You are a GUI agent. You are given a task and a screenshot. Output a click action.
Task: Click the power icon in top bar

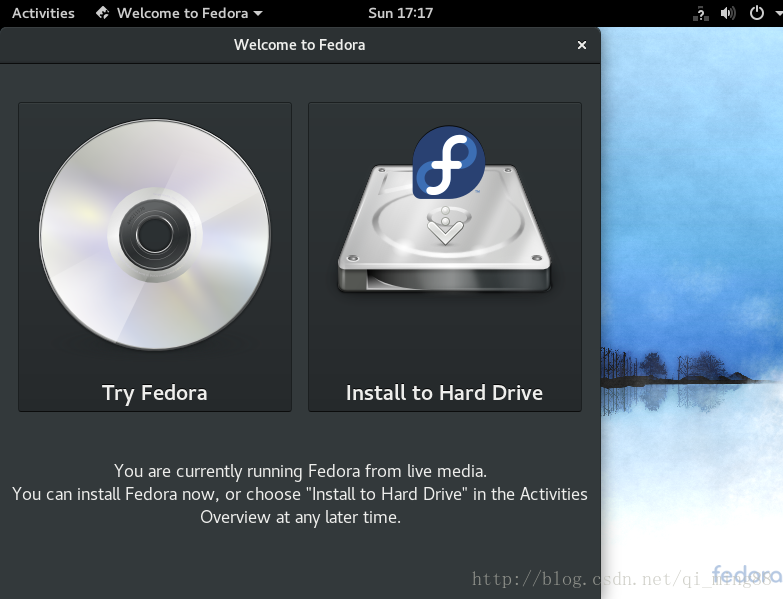point(757,13)
